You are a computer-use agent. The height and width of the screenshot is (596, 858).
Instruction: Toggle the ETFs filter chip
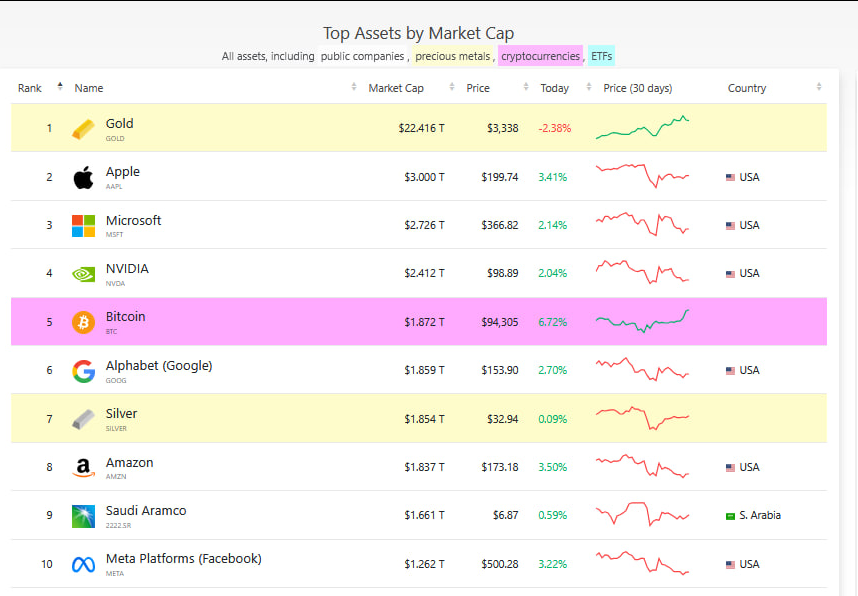point(601,56)
